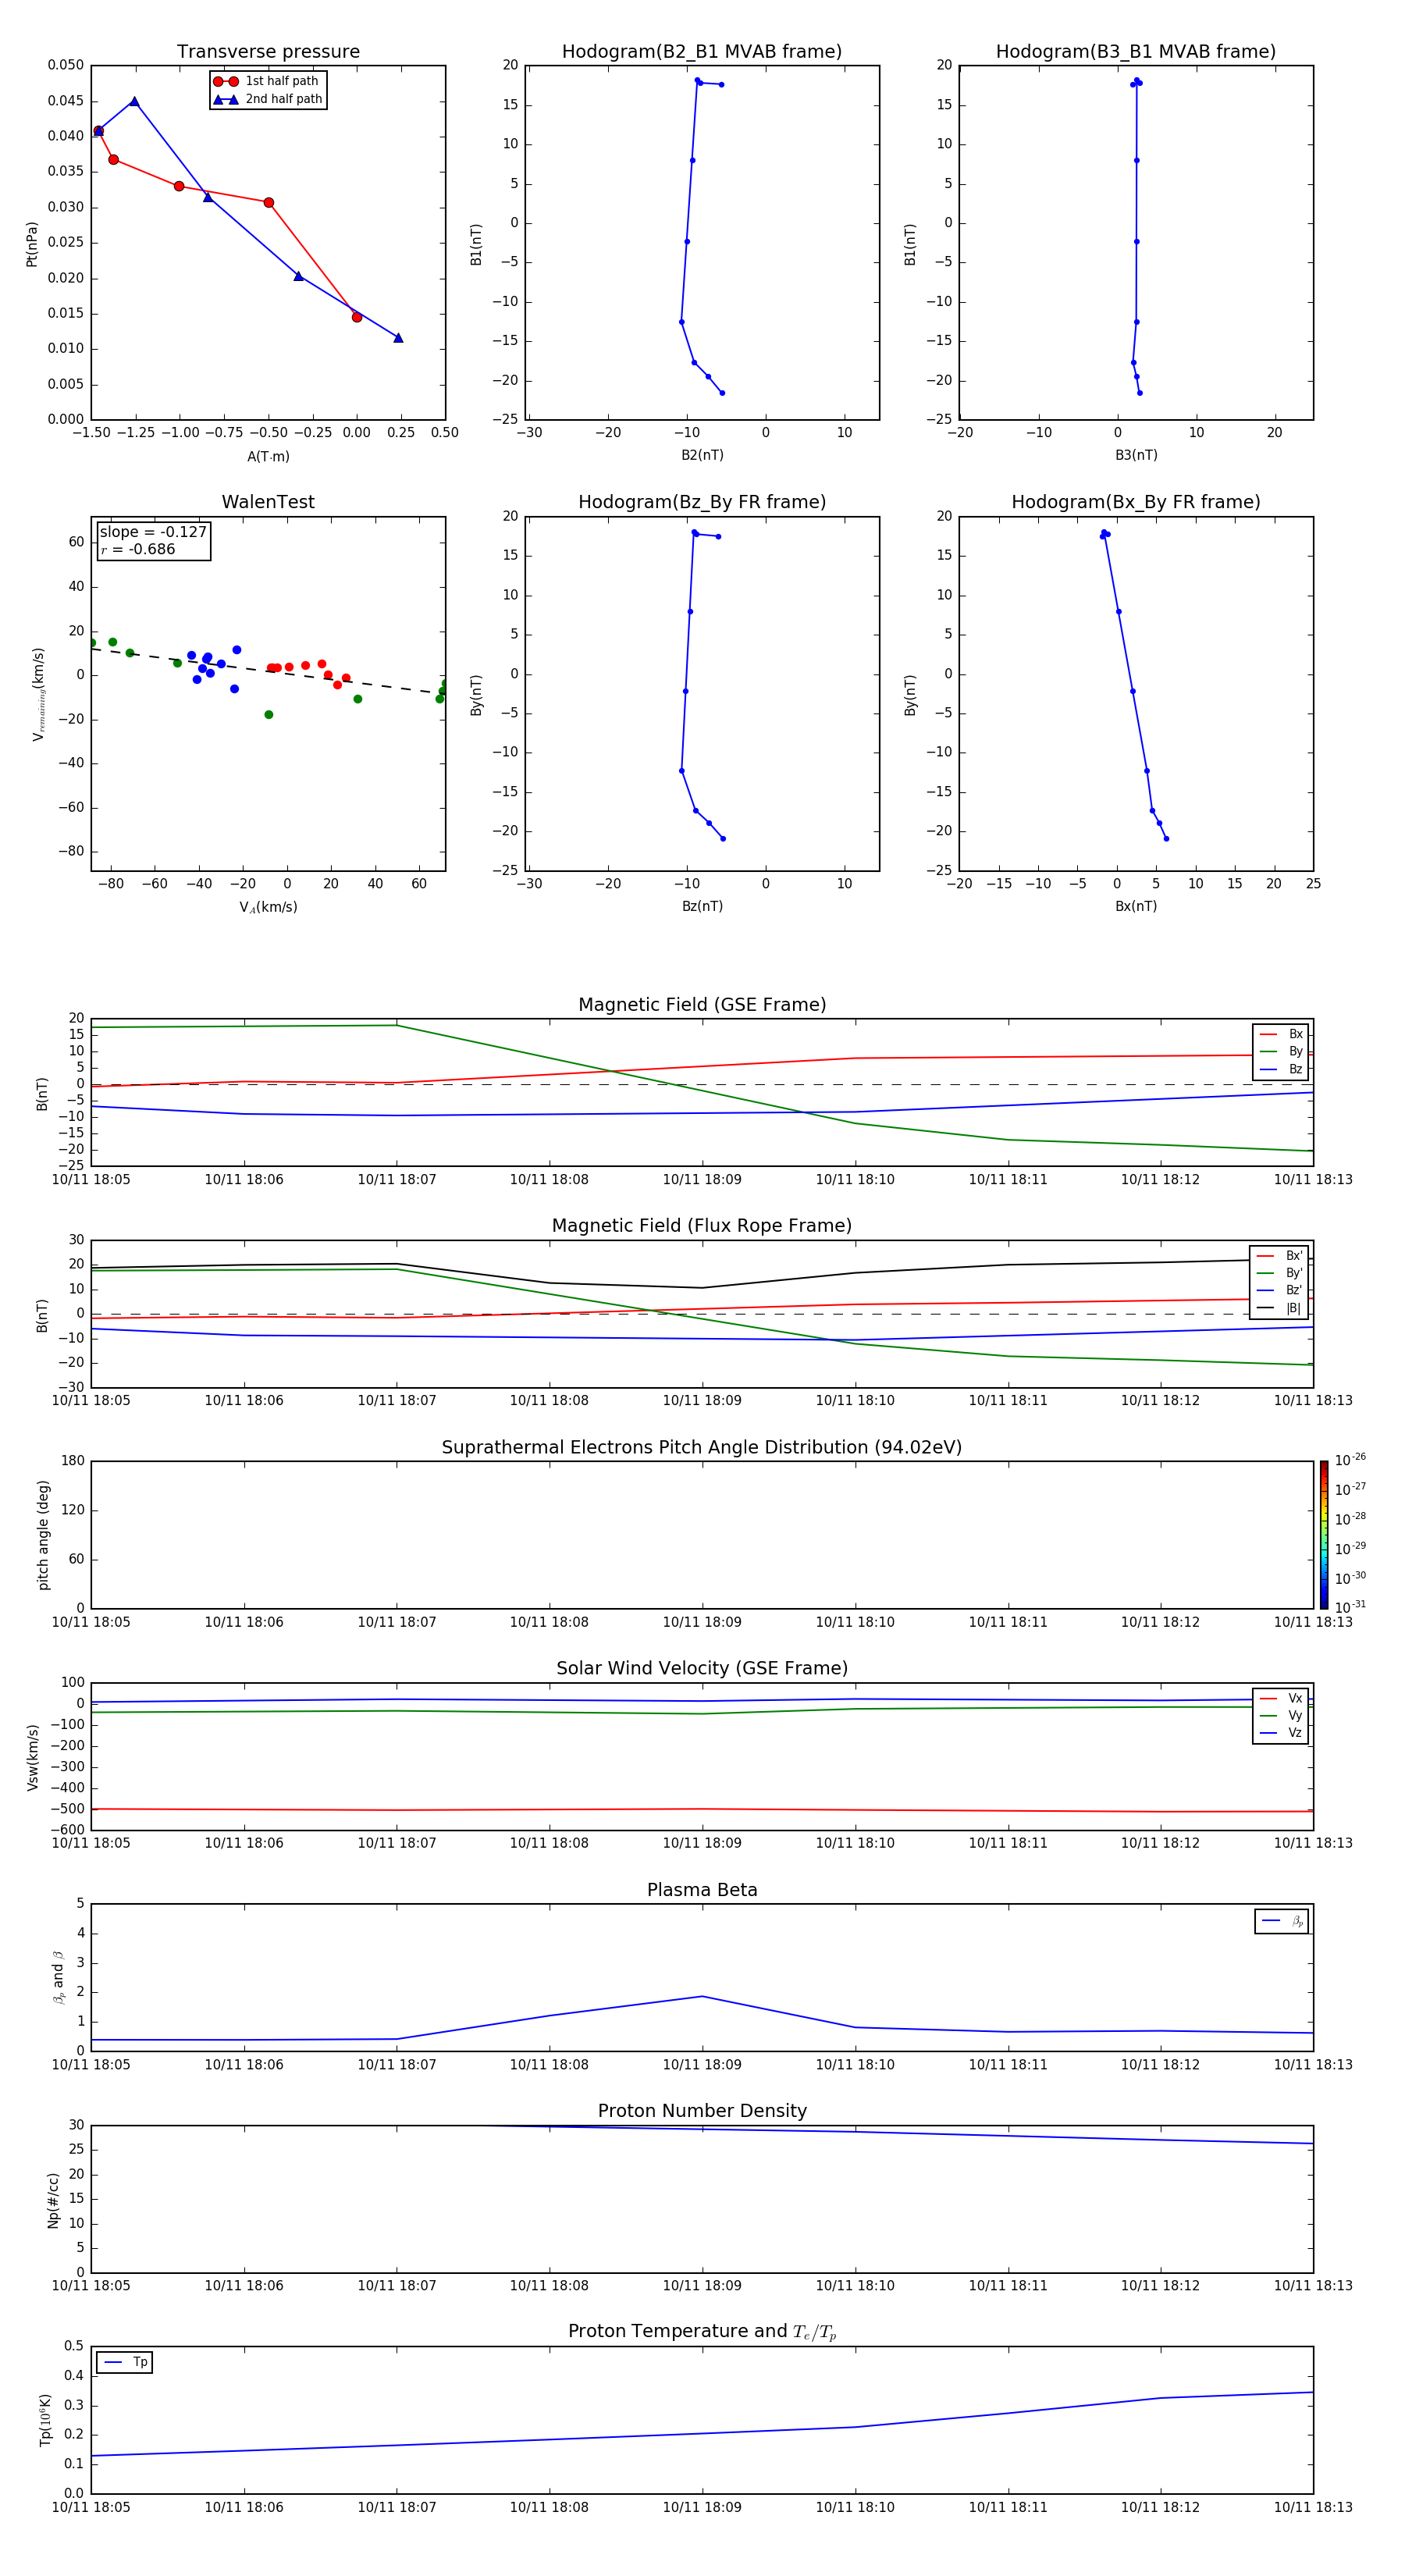Select "Bz'" in the Flux Rope legend

(1280, 1291)
